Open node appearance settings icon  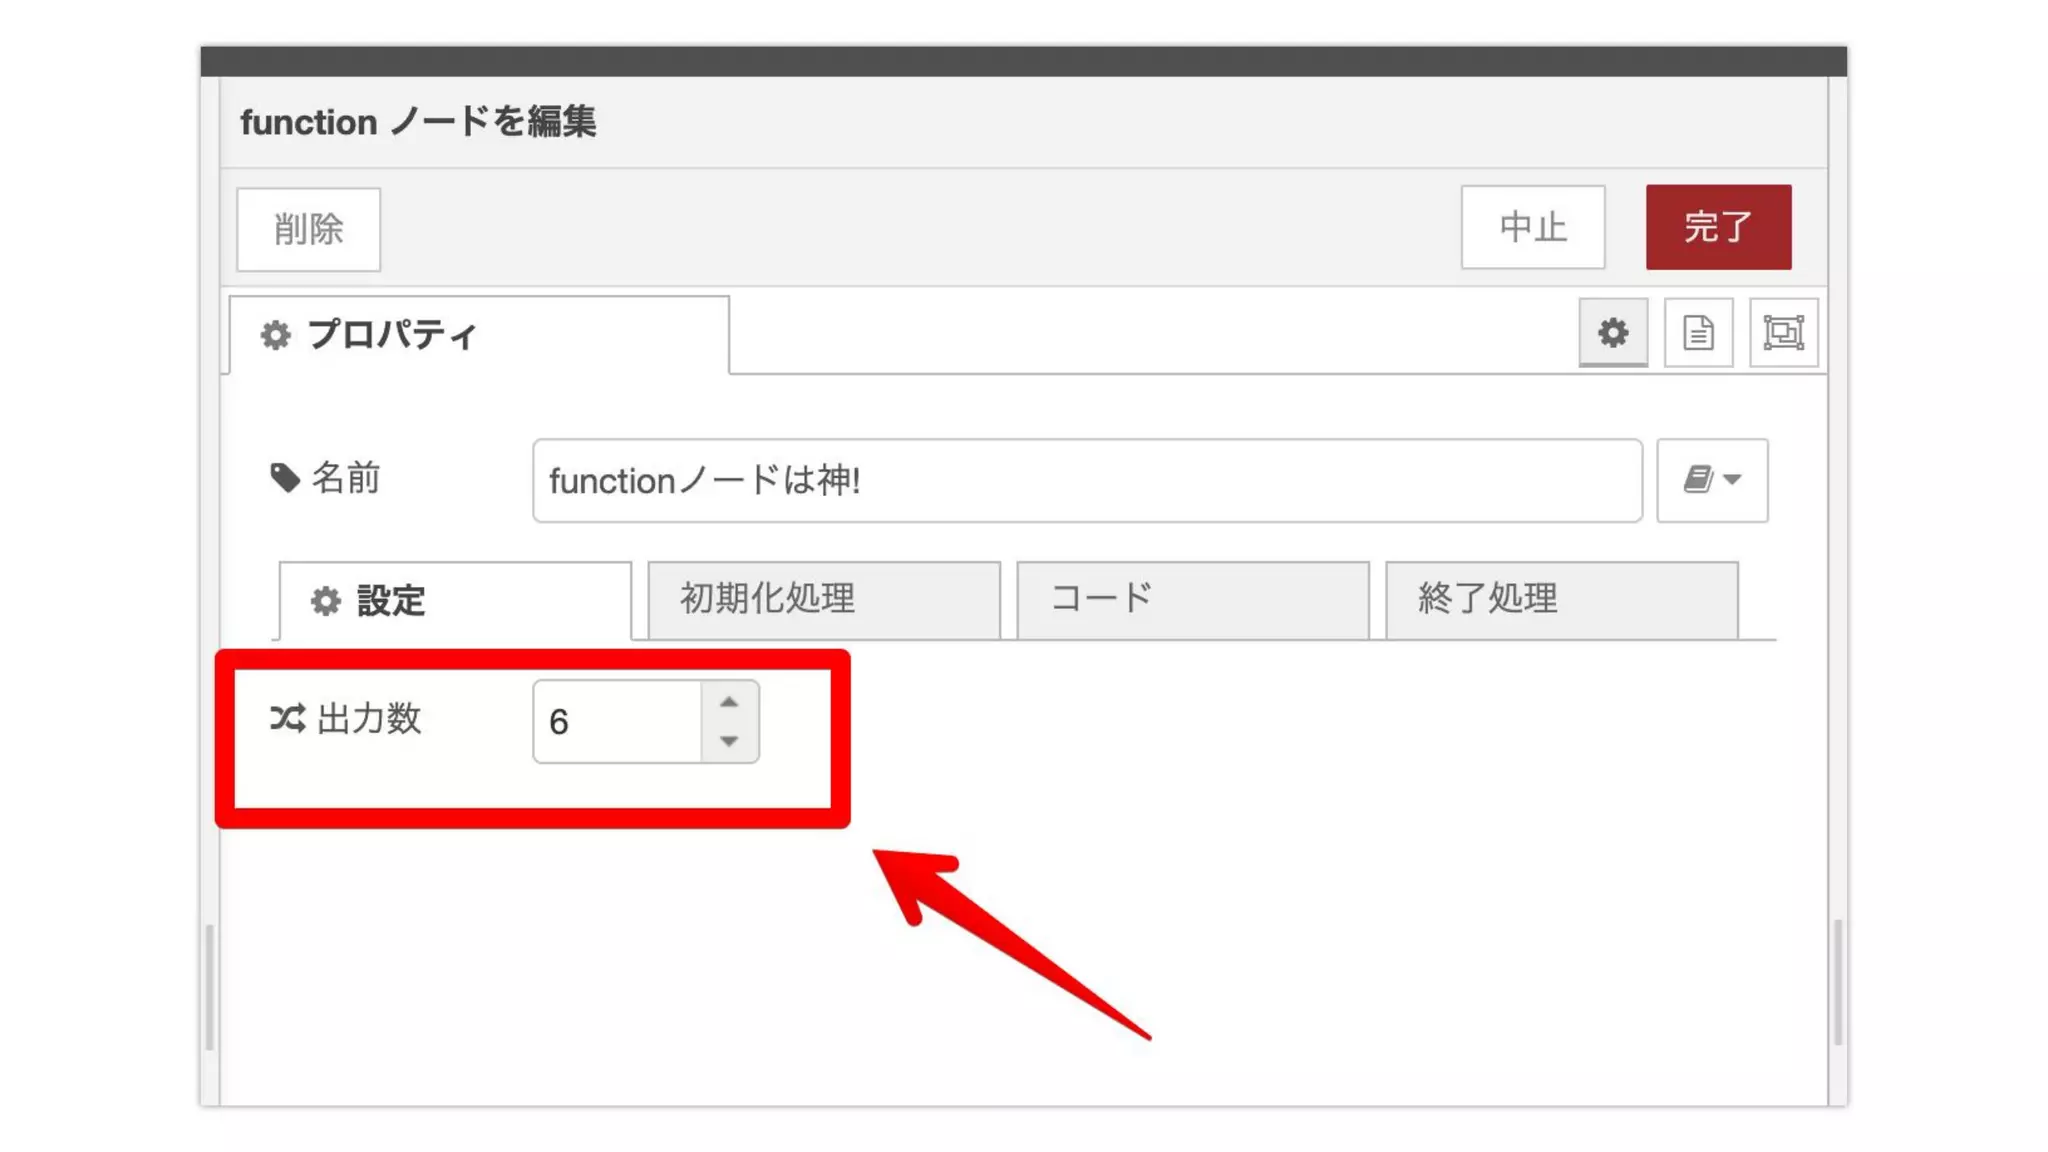(x=1783, y=332)
